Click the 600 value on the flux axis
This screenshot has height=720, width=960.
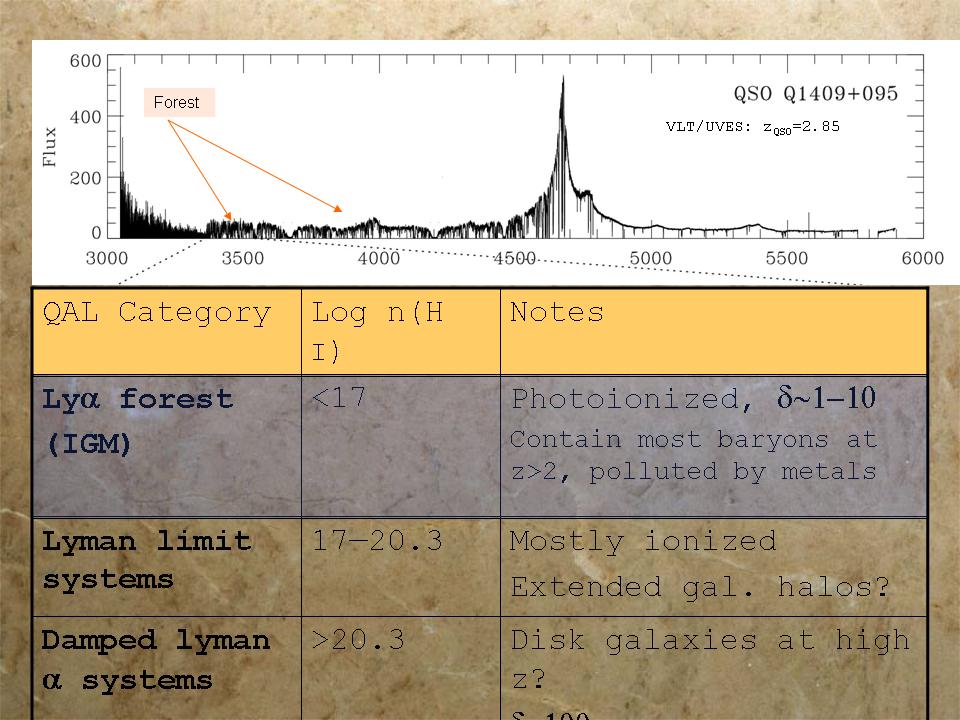[x=85, y=62]
